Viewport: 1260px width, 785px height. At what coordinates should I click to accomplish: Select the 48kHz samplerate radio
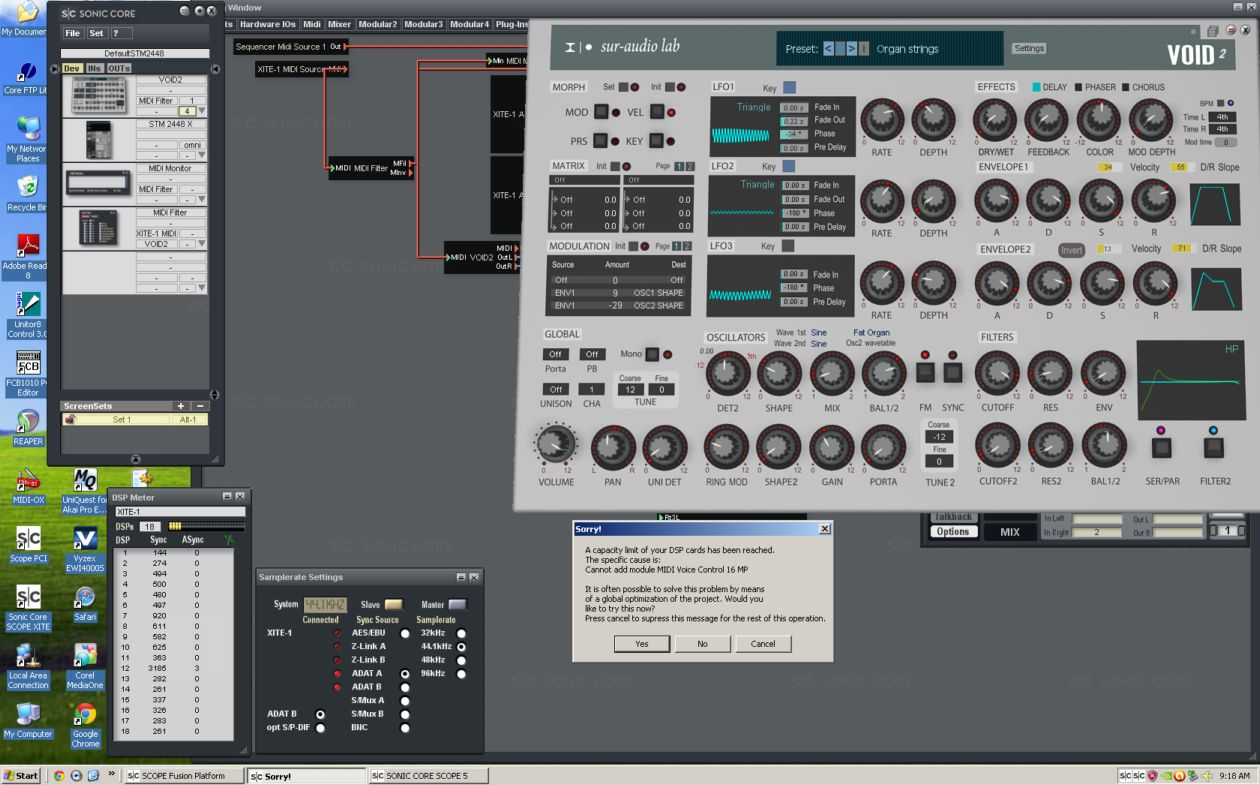click(461, 660)
